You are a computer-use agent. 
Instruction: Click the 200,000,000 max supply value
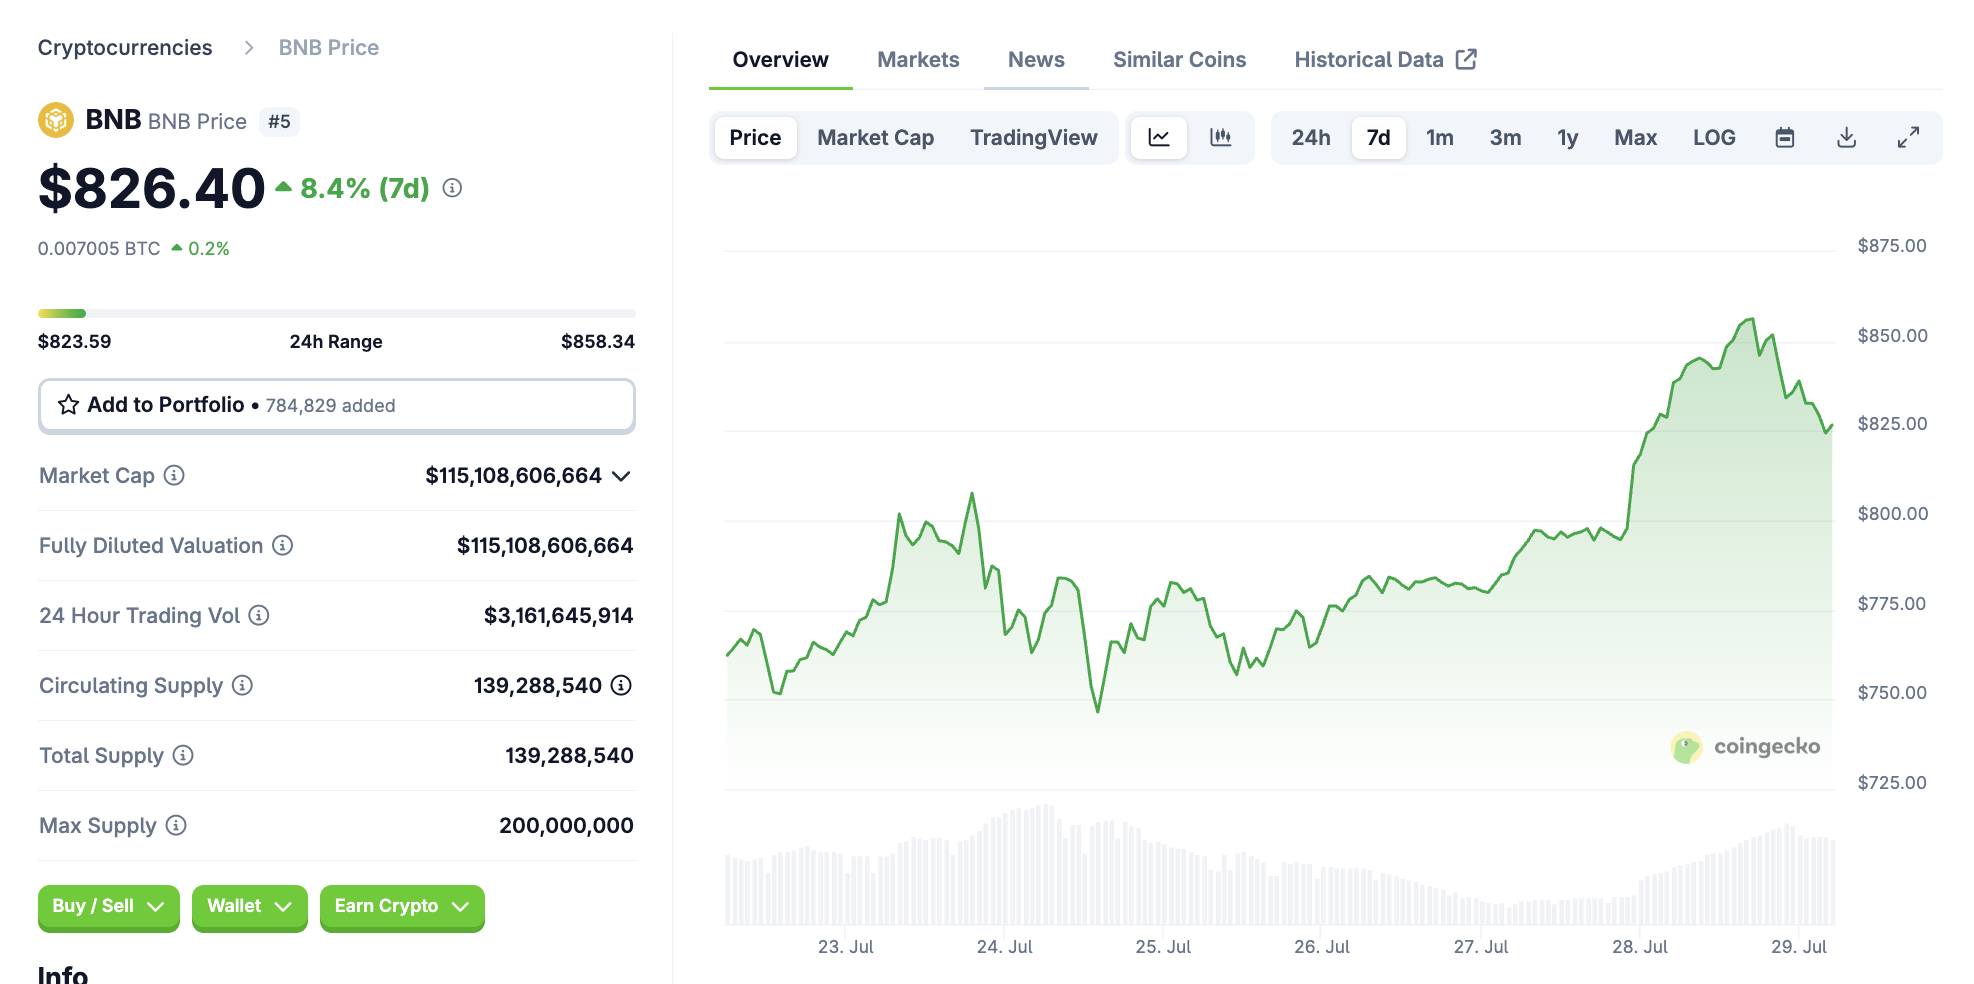[x=566, y=826]
